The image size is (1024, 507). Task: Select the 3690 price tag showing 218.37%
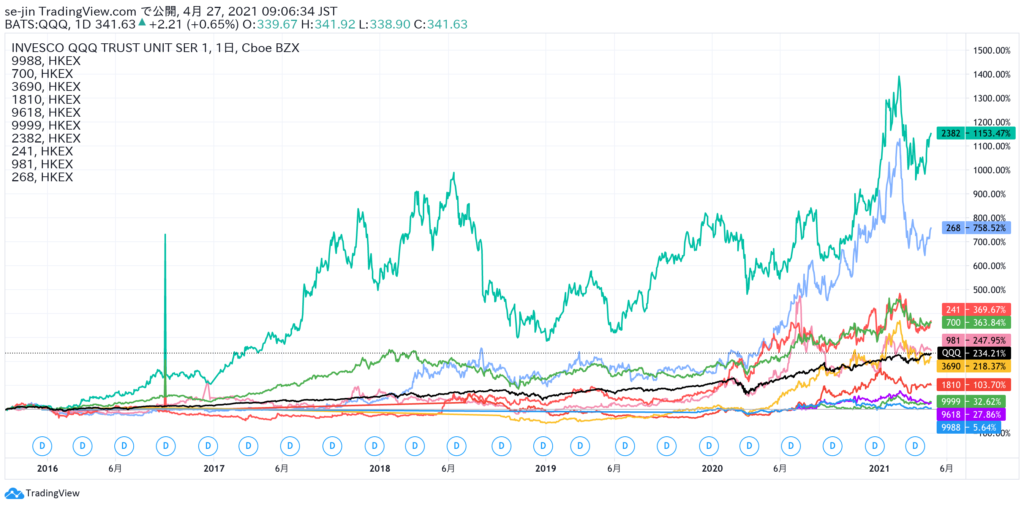[x=976, y=365]
